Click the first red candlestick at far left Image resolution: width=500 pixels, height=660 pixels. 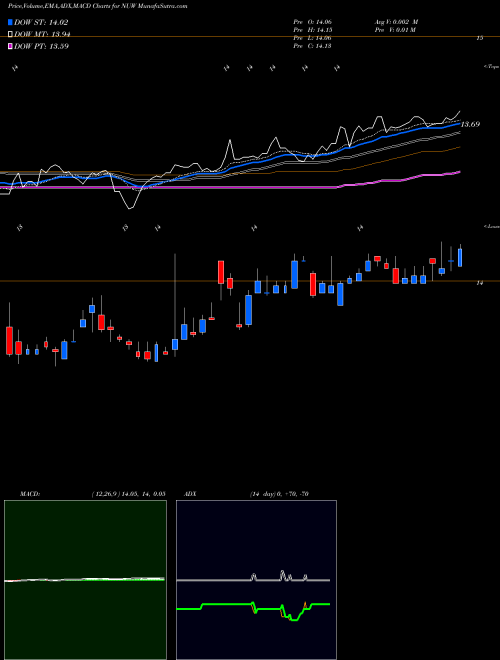pyautogui.click(x=9, y=341)
